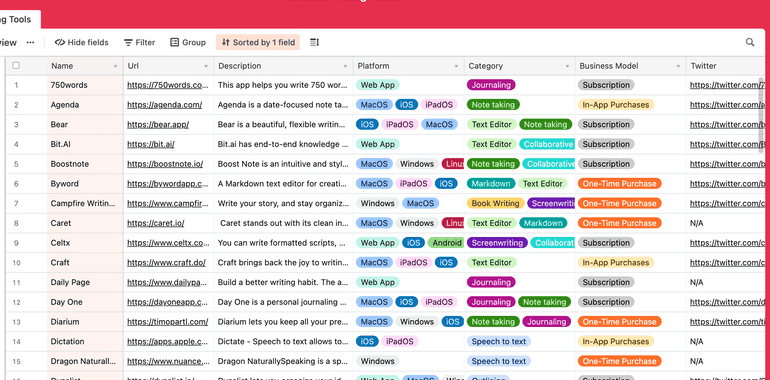Click the Twitter link in row 1
The height and width of the screenshot is (380, 770).
click(727, 85)
